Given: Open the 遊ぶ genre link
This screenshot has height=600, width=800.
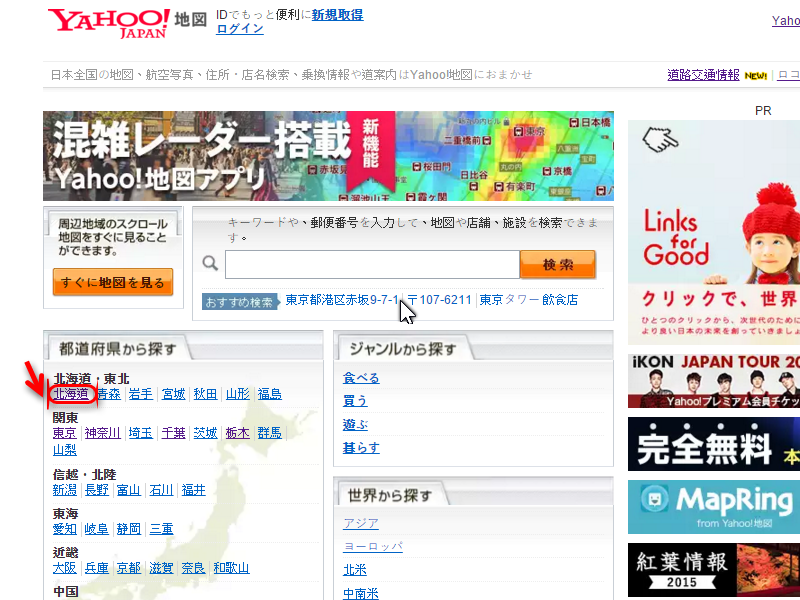Looking at the screenshot, I should point(355,424).
